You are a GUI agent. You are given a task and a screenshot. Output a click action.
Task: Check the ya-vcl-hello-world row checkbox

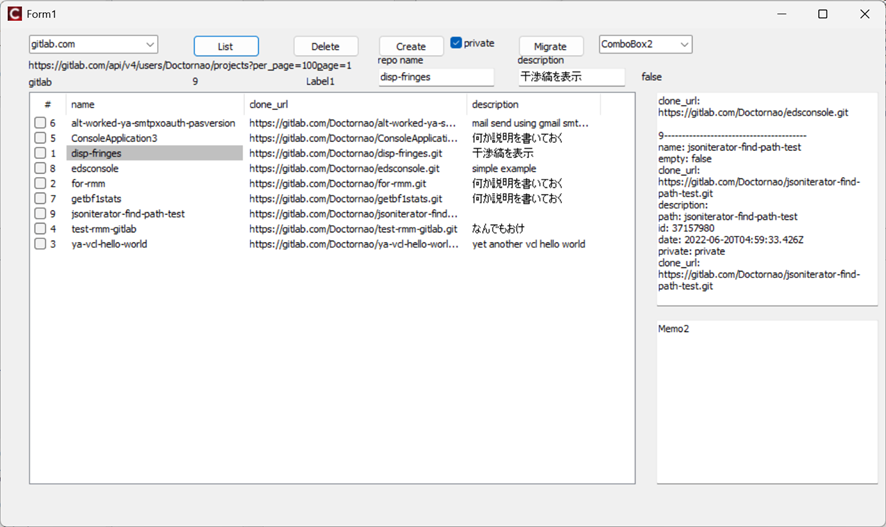coord(40,244)
